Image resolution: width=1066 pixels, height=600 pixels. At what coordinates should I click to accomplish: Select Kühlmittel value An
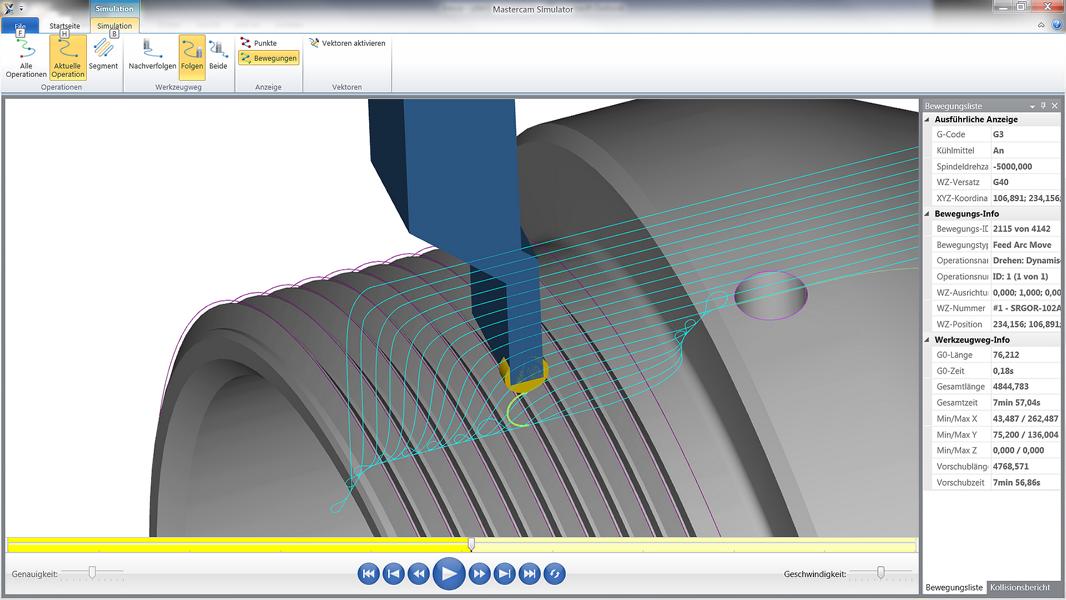[x=998, y=150]
